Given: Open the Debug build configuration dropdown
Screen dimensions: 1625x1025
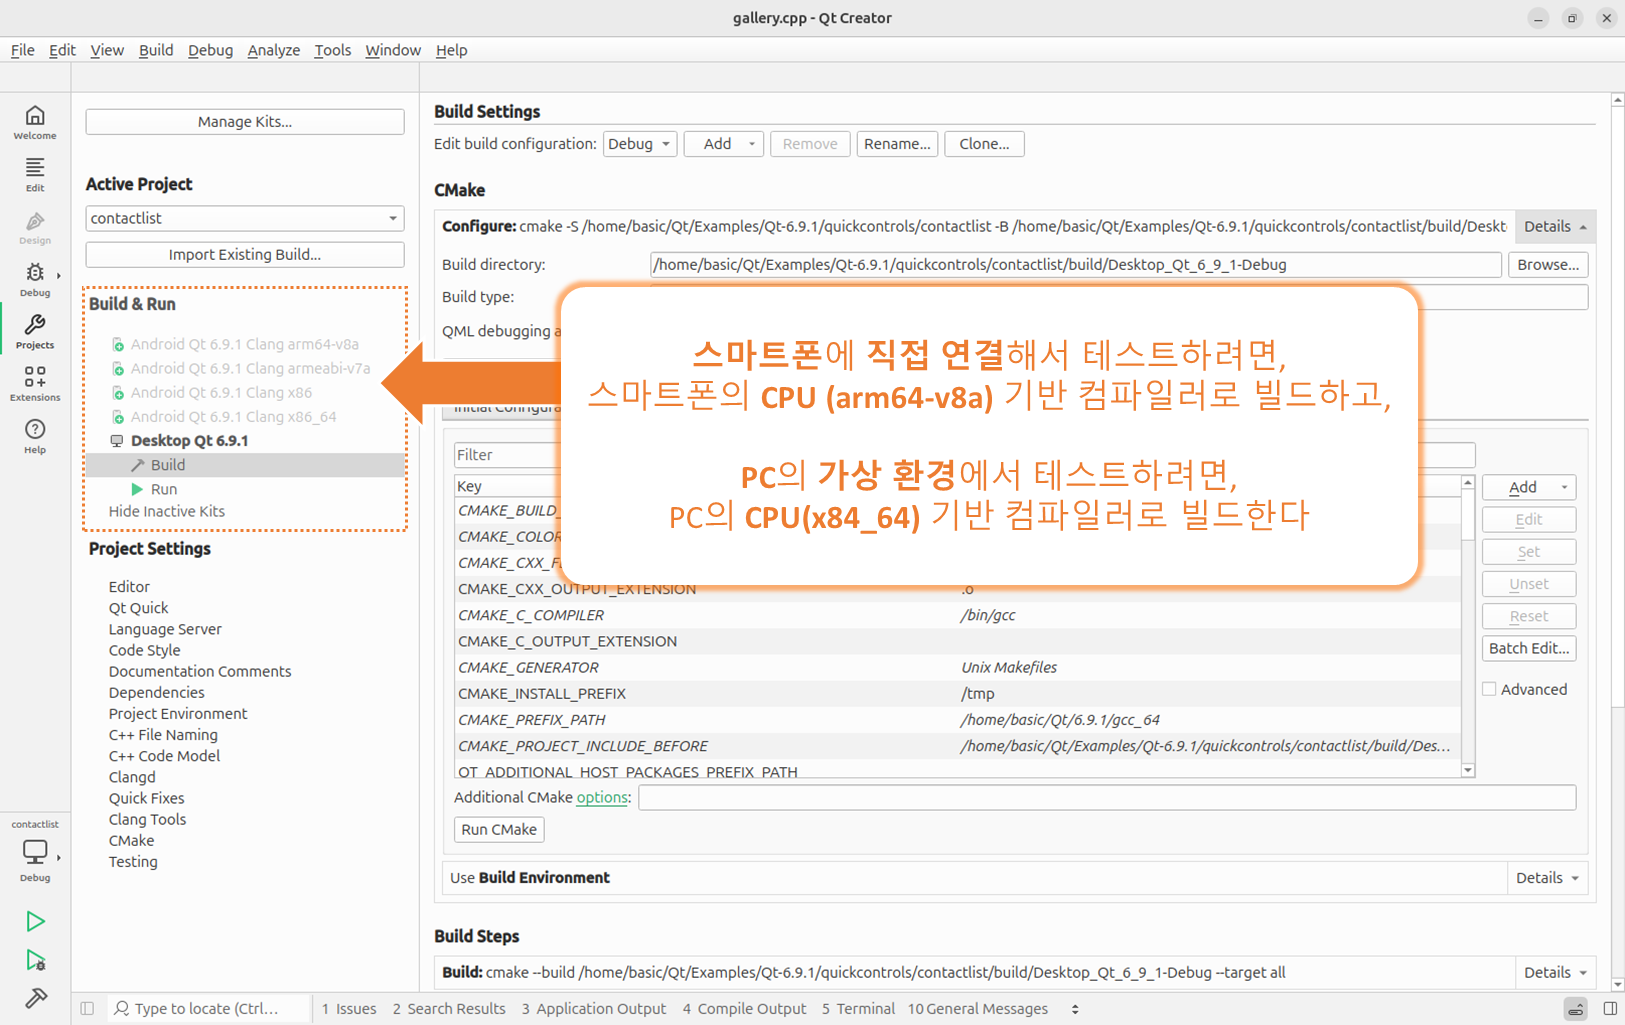Looking at the screenshot, I should (640, 144).
